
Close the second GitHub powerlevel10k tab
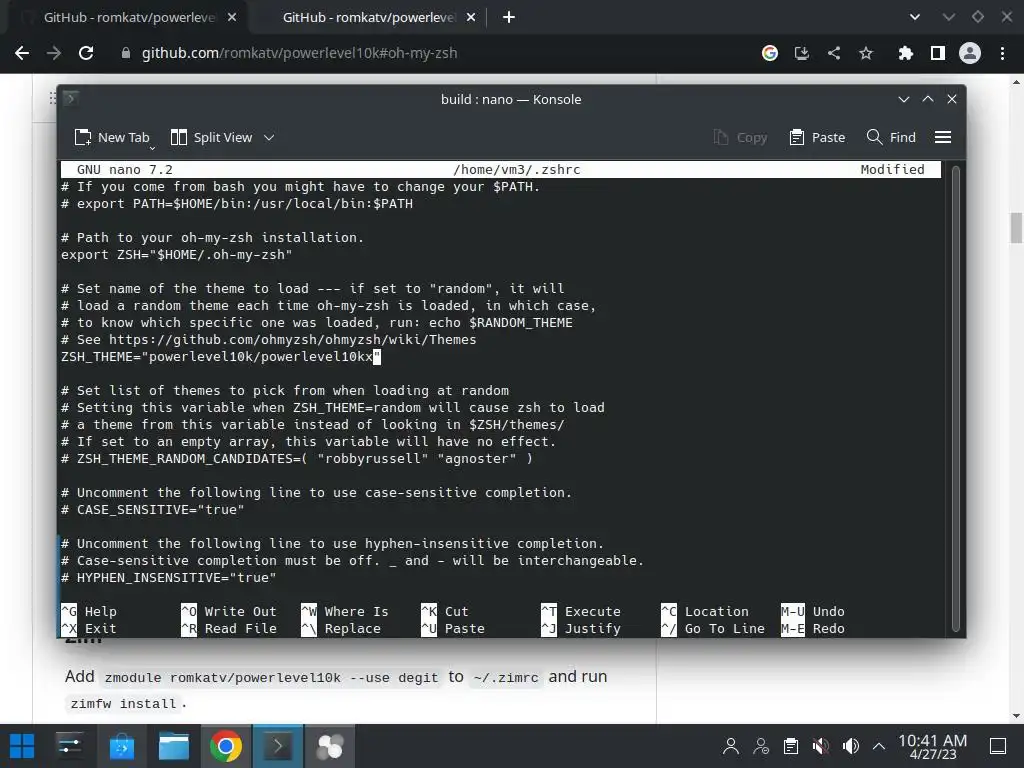[471, 18]
